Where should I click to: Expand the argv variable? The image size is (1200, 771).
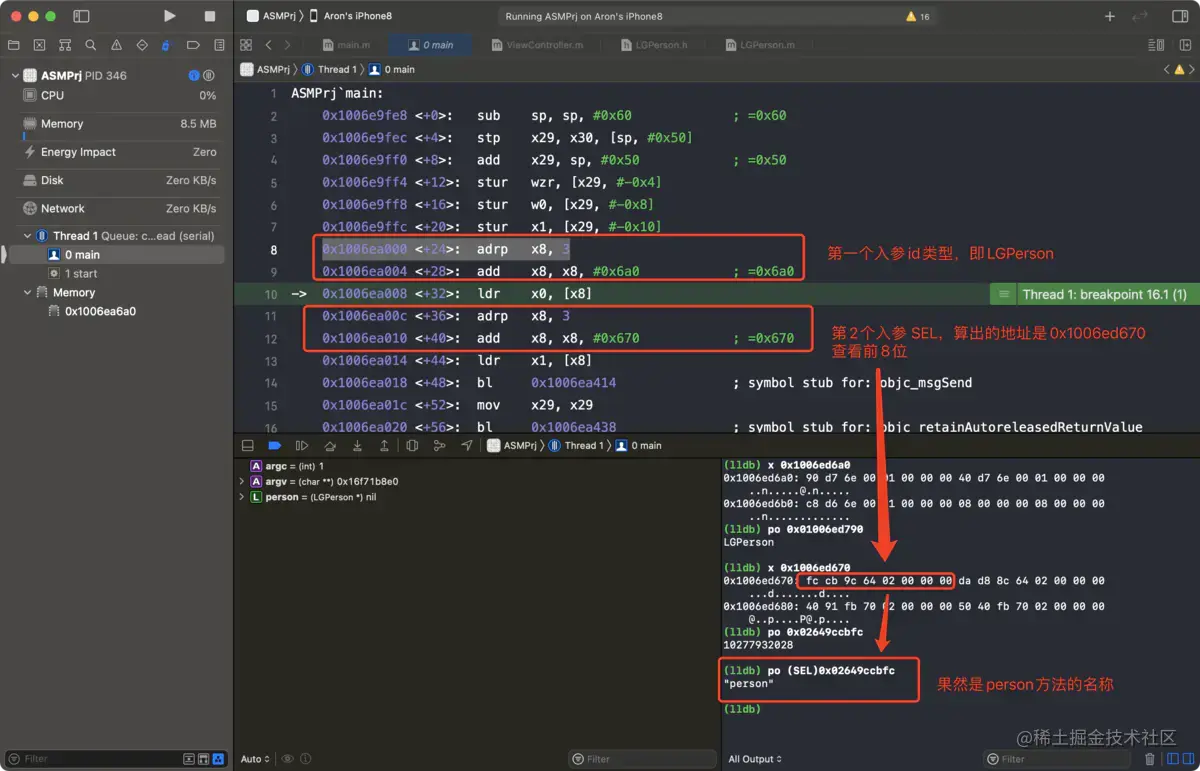(241, 482)
